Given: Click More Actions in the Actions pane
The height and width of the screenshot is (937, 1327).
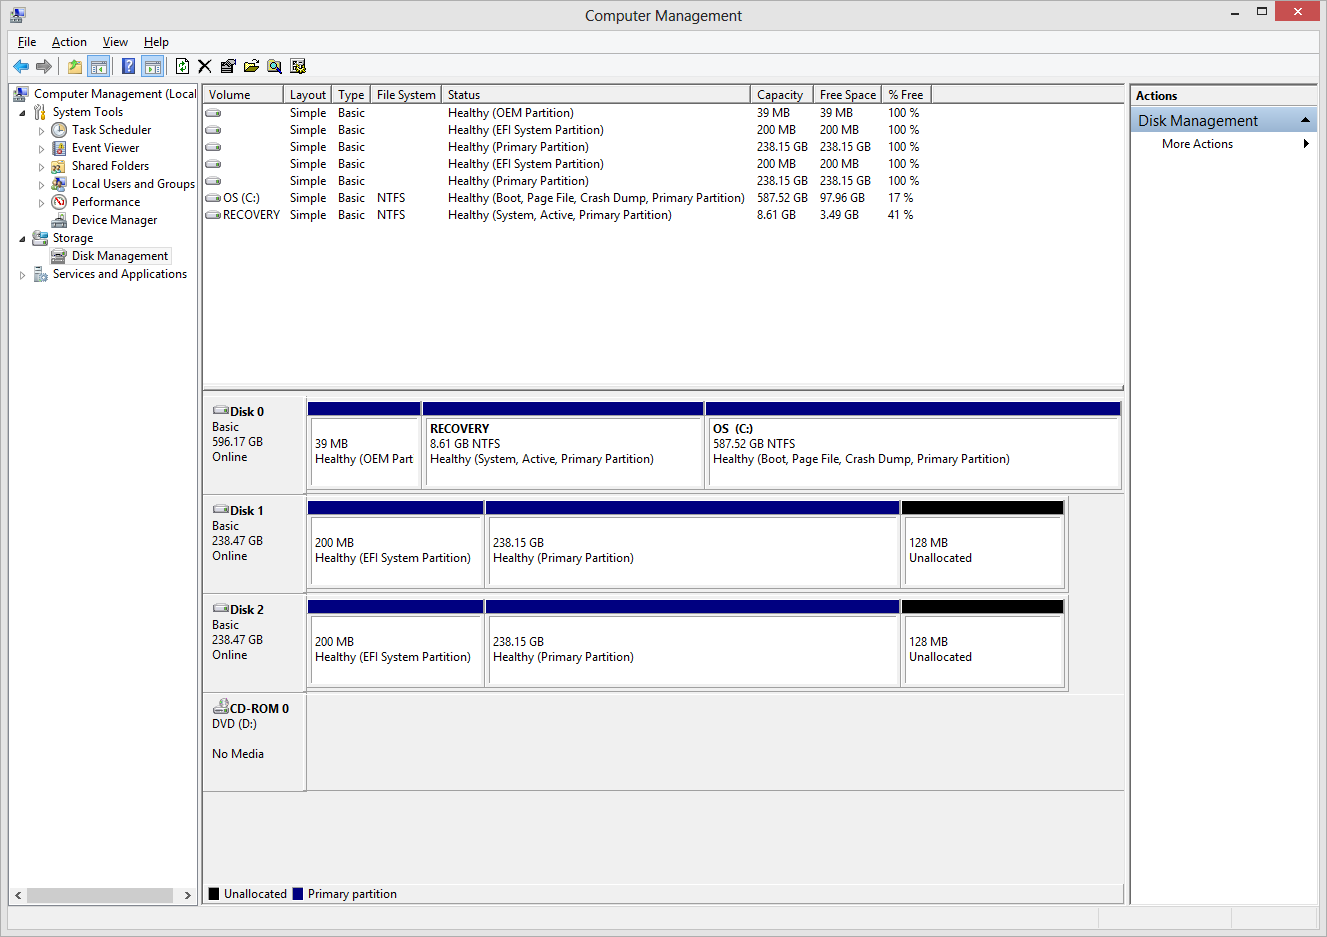Looking at the screenshot, I should click(1197, 144).
